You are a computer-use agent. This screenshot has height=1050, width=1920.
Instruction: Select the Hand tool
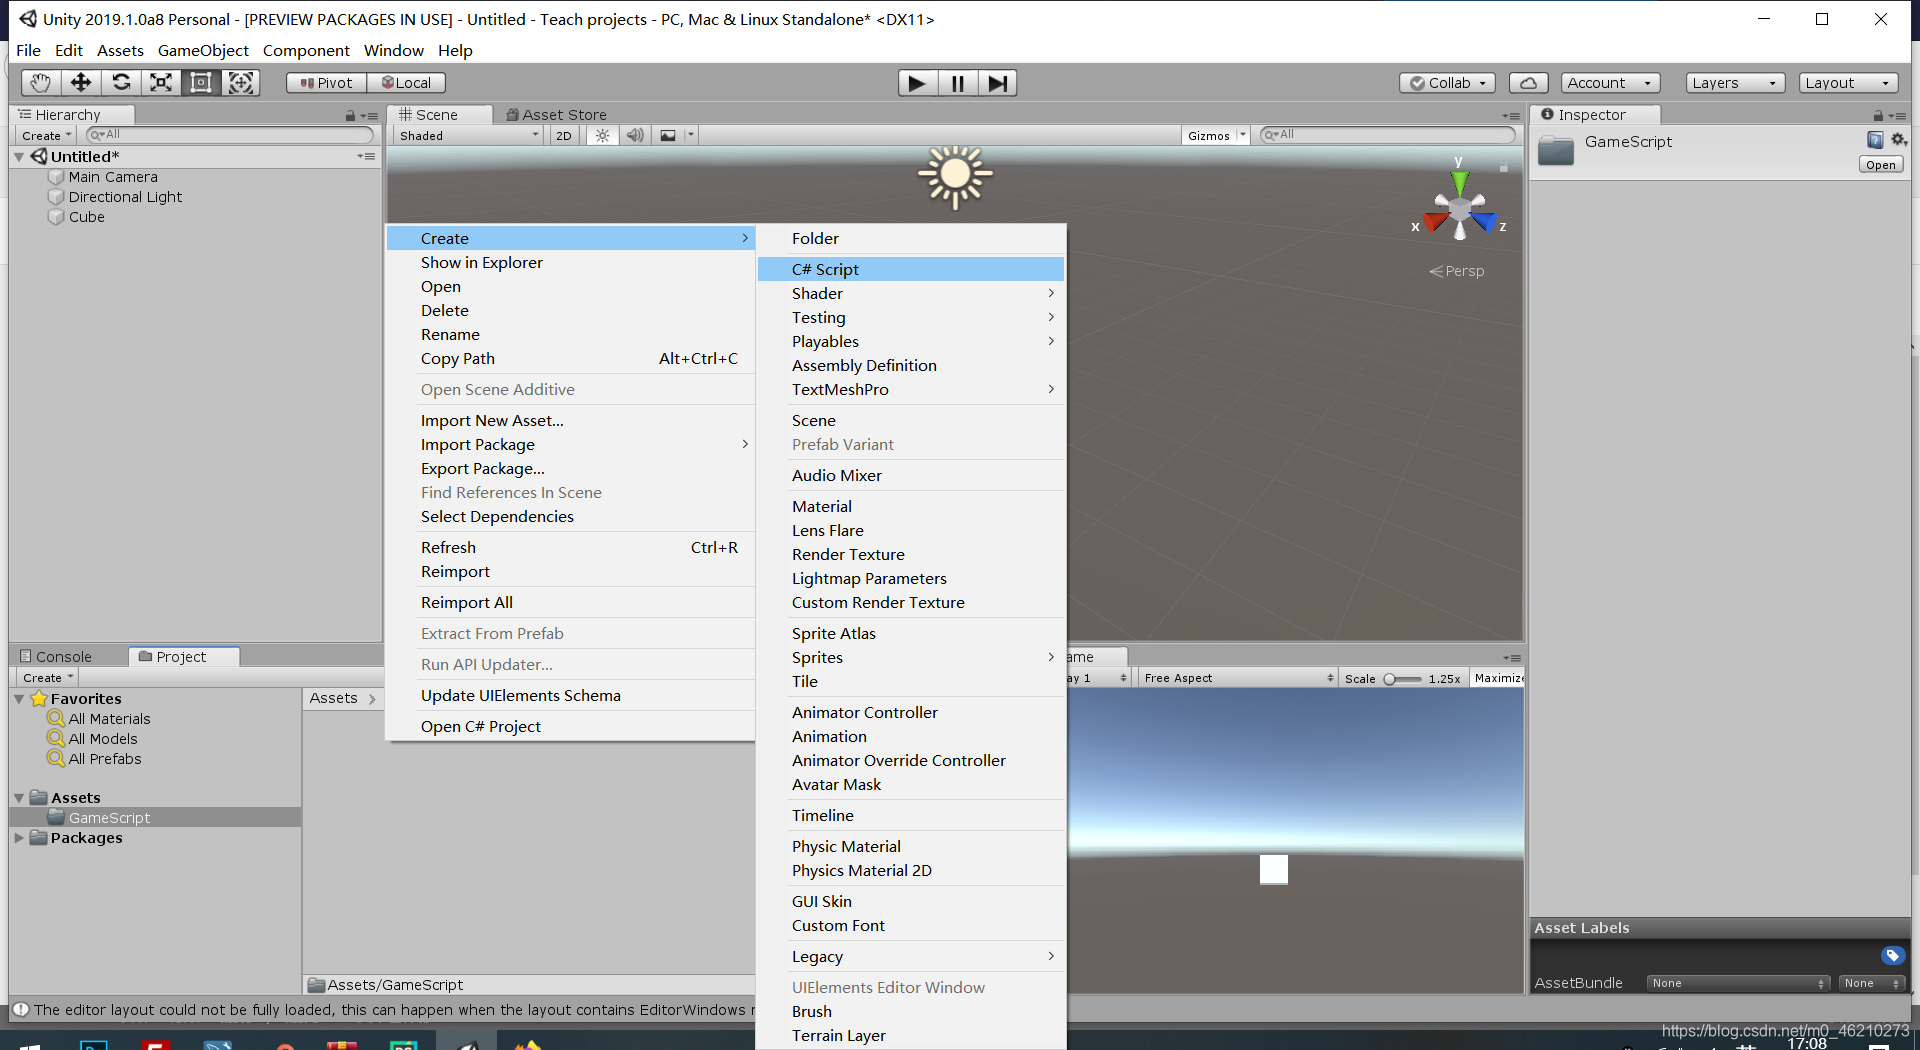(40, 83)
